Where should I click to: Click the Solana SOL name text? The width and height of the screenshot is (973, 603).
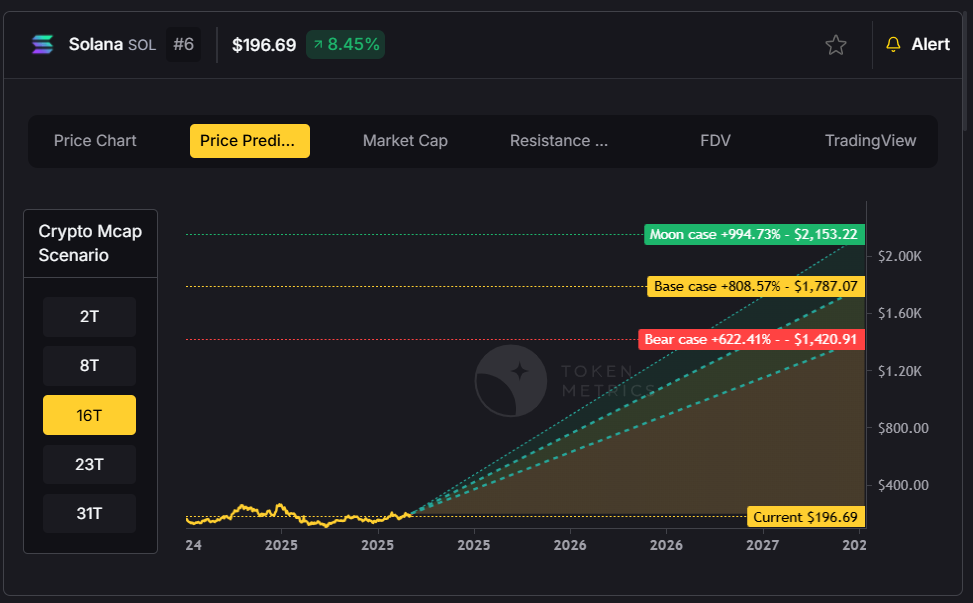[x=112, y=45]
